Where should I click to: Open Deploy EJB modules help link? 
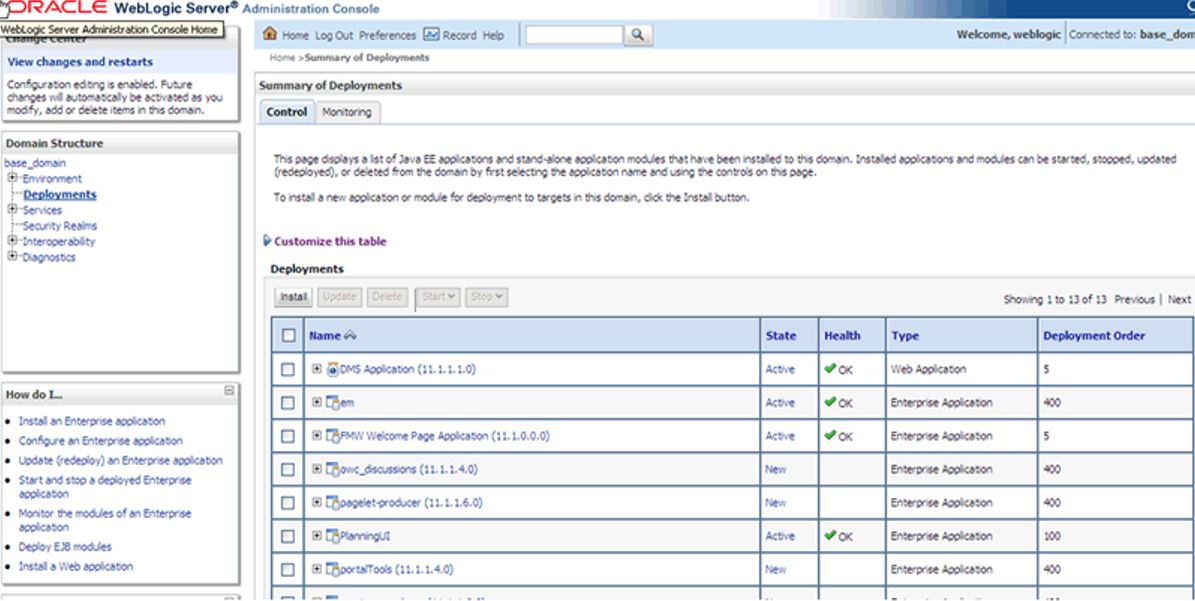pyautogui.click(x=65, y=547)
